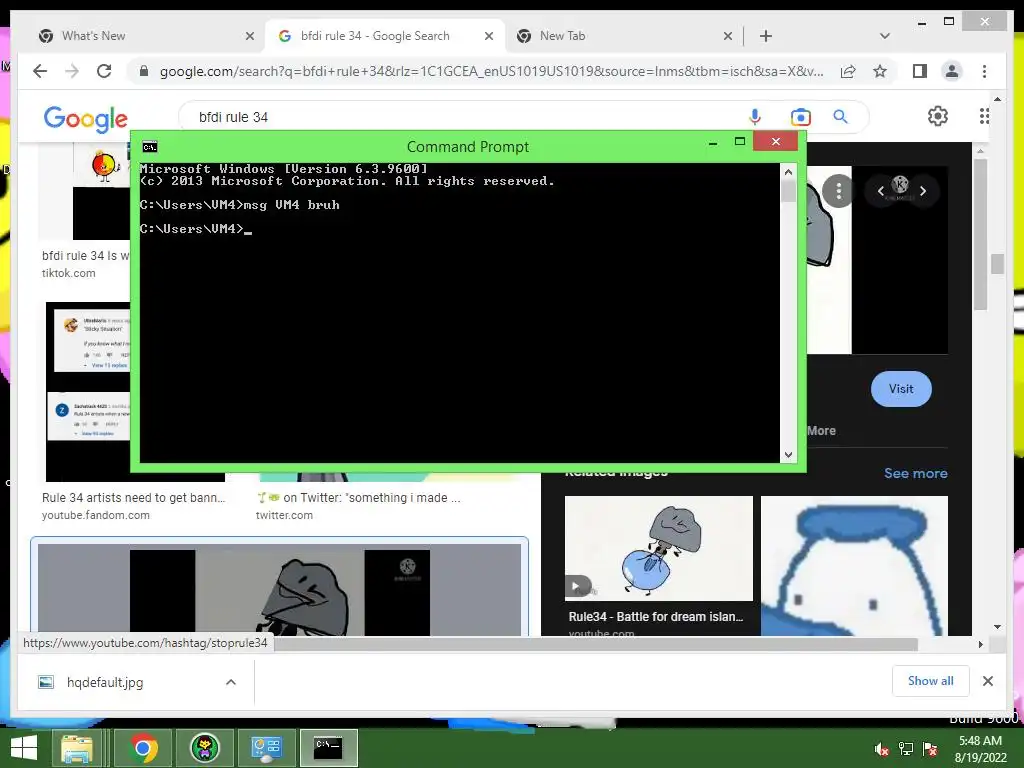Viewport: 1024px width, 768px height.
Task: Open the Rule34 Battle for dream island thumbnail
Action: click(x=658, y=548)
